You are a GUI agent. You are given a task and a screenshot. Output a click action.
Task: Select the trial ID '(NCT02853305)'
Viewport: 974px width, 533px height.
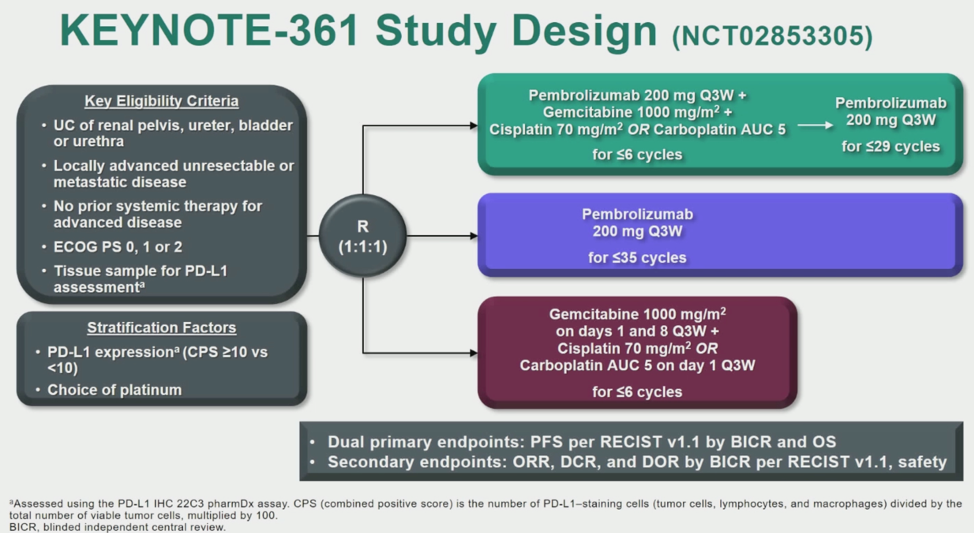point(772,36)
